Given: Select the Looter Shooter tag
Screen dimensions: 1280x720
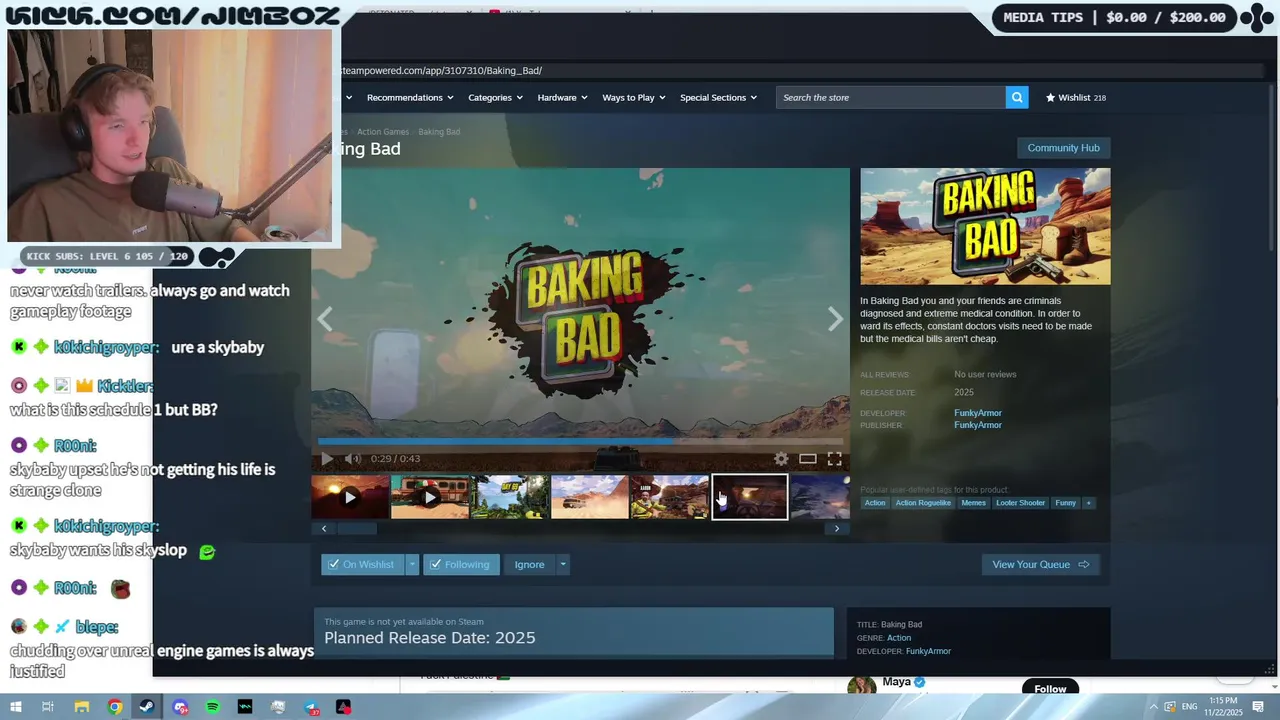Looking at the screenshot, I should click(x=1020, y=503).
